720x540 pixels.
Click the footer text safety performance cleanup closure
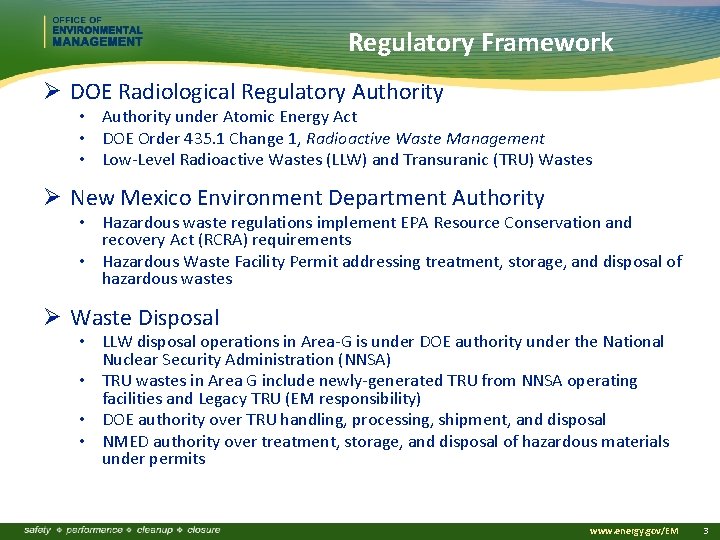coord(122,530)
